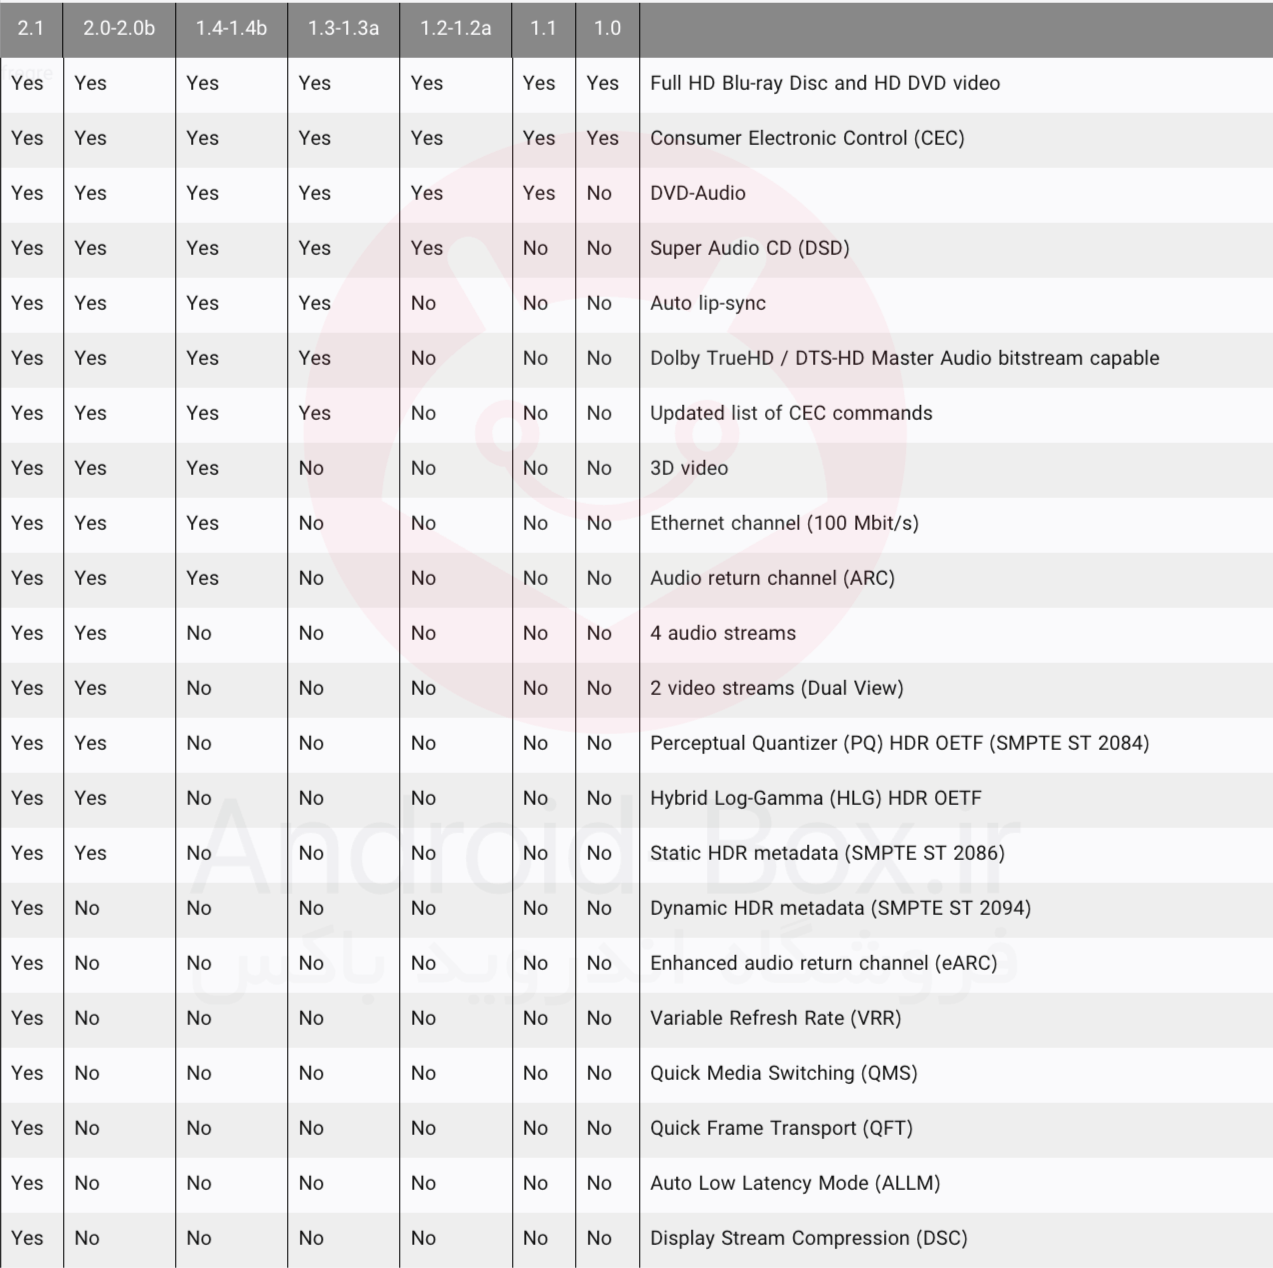This screenshot has height=1268, width=1273.
Task: Select the 2.0-2.0b column header
Action: 119,28
